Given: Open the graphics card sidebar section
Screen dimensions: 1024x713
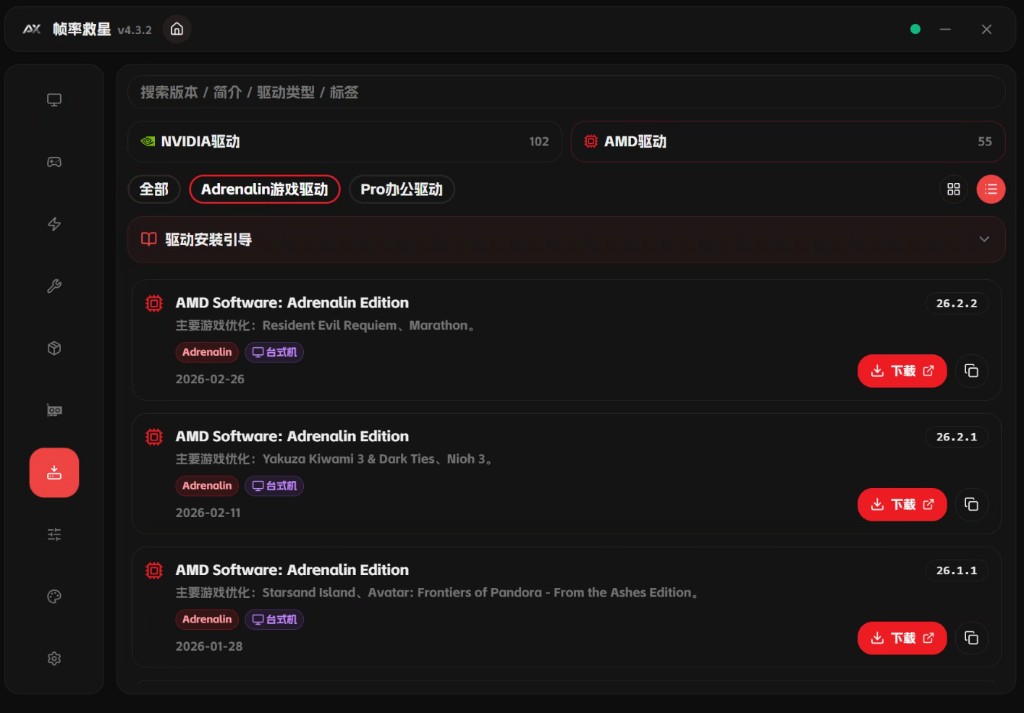Looking at the screenshot, I should (54, 410).
